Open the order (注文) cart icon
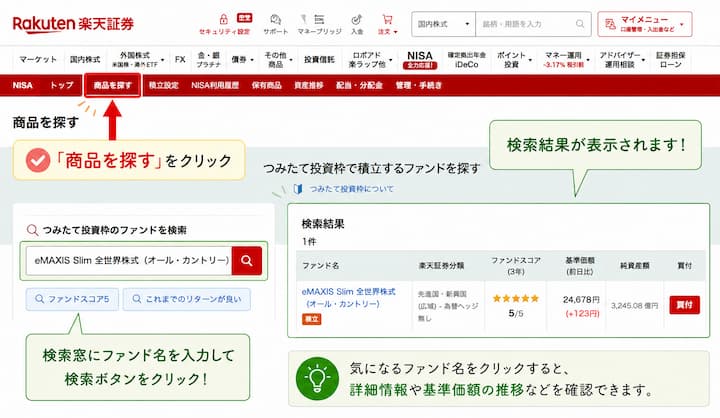Screen dimensions: 720x418 (x=387, y=19)
